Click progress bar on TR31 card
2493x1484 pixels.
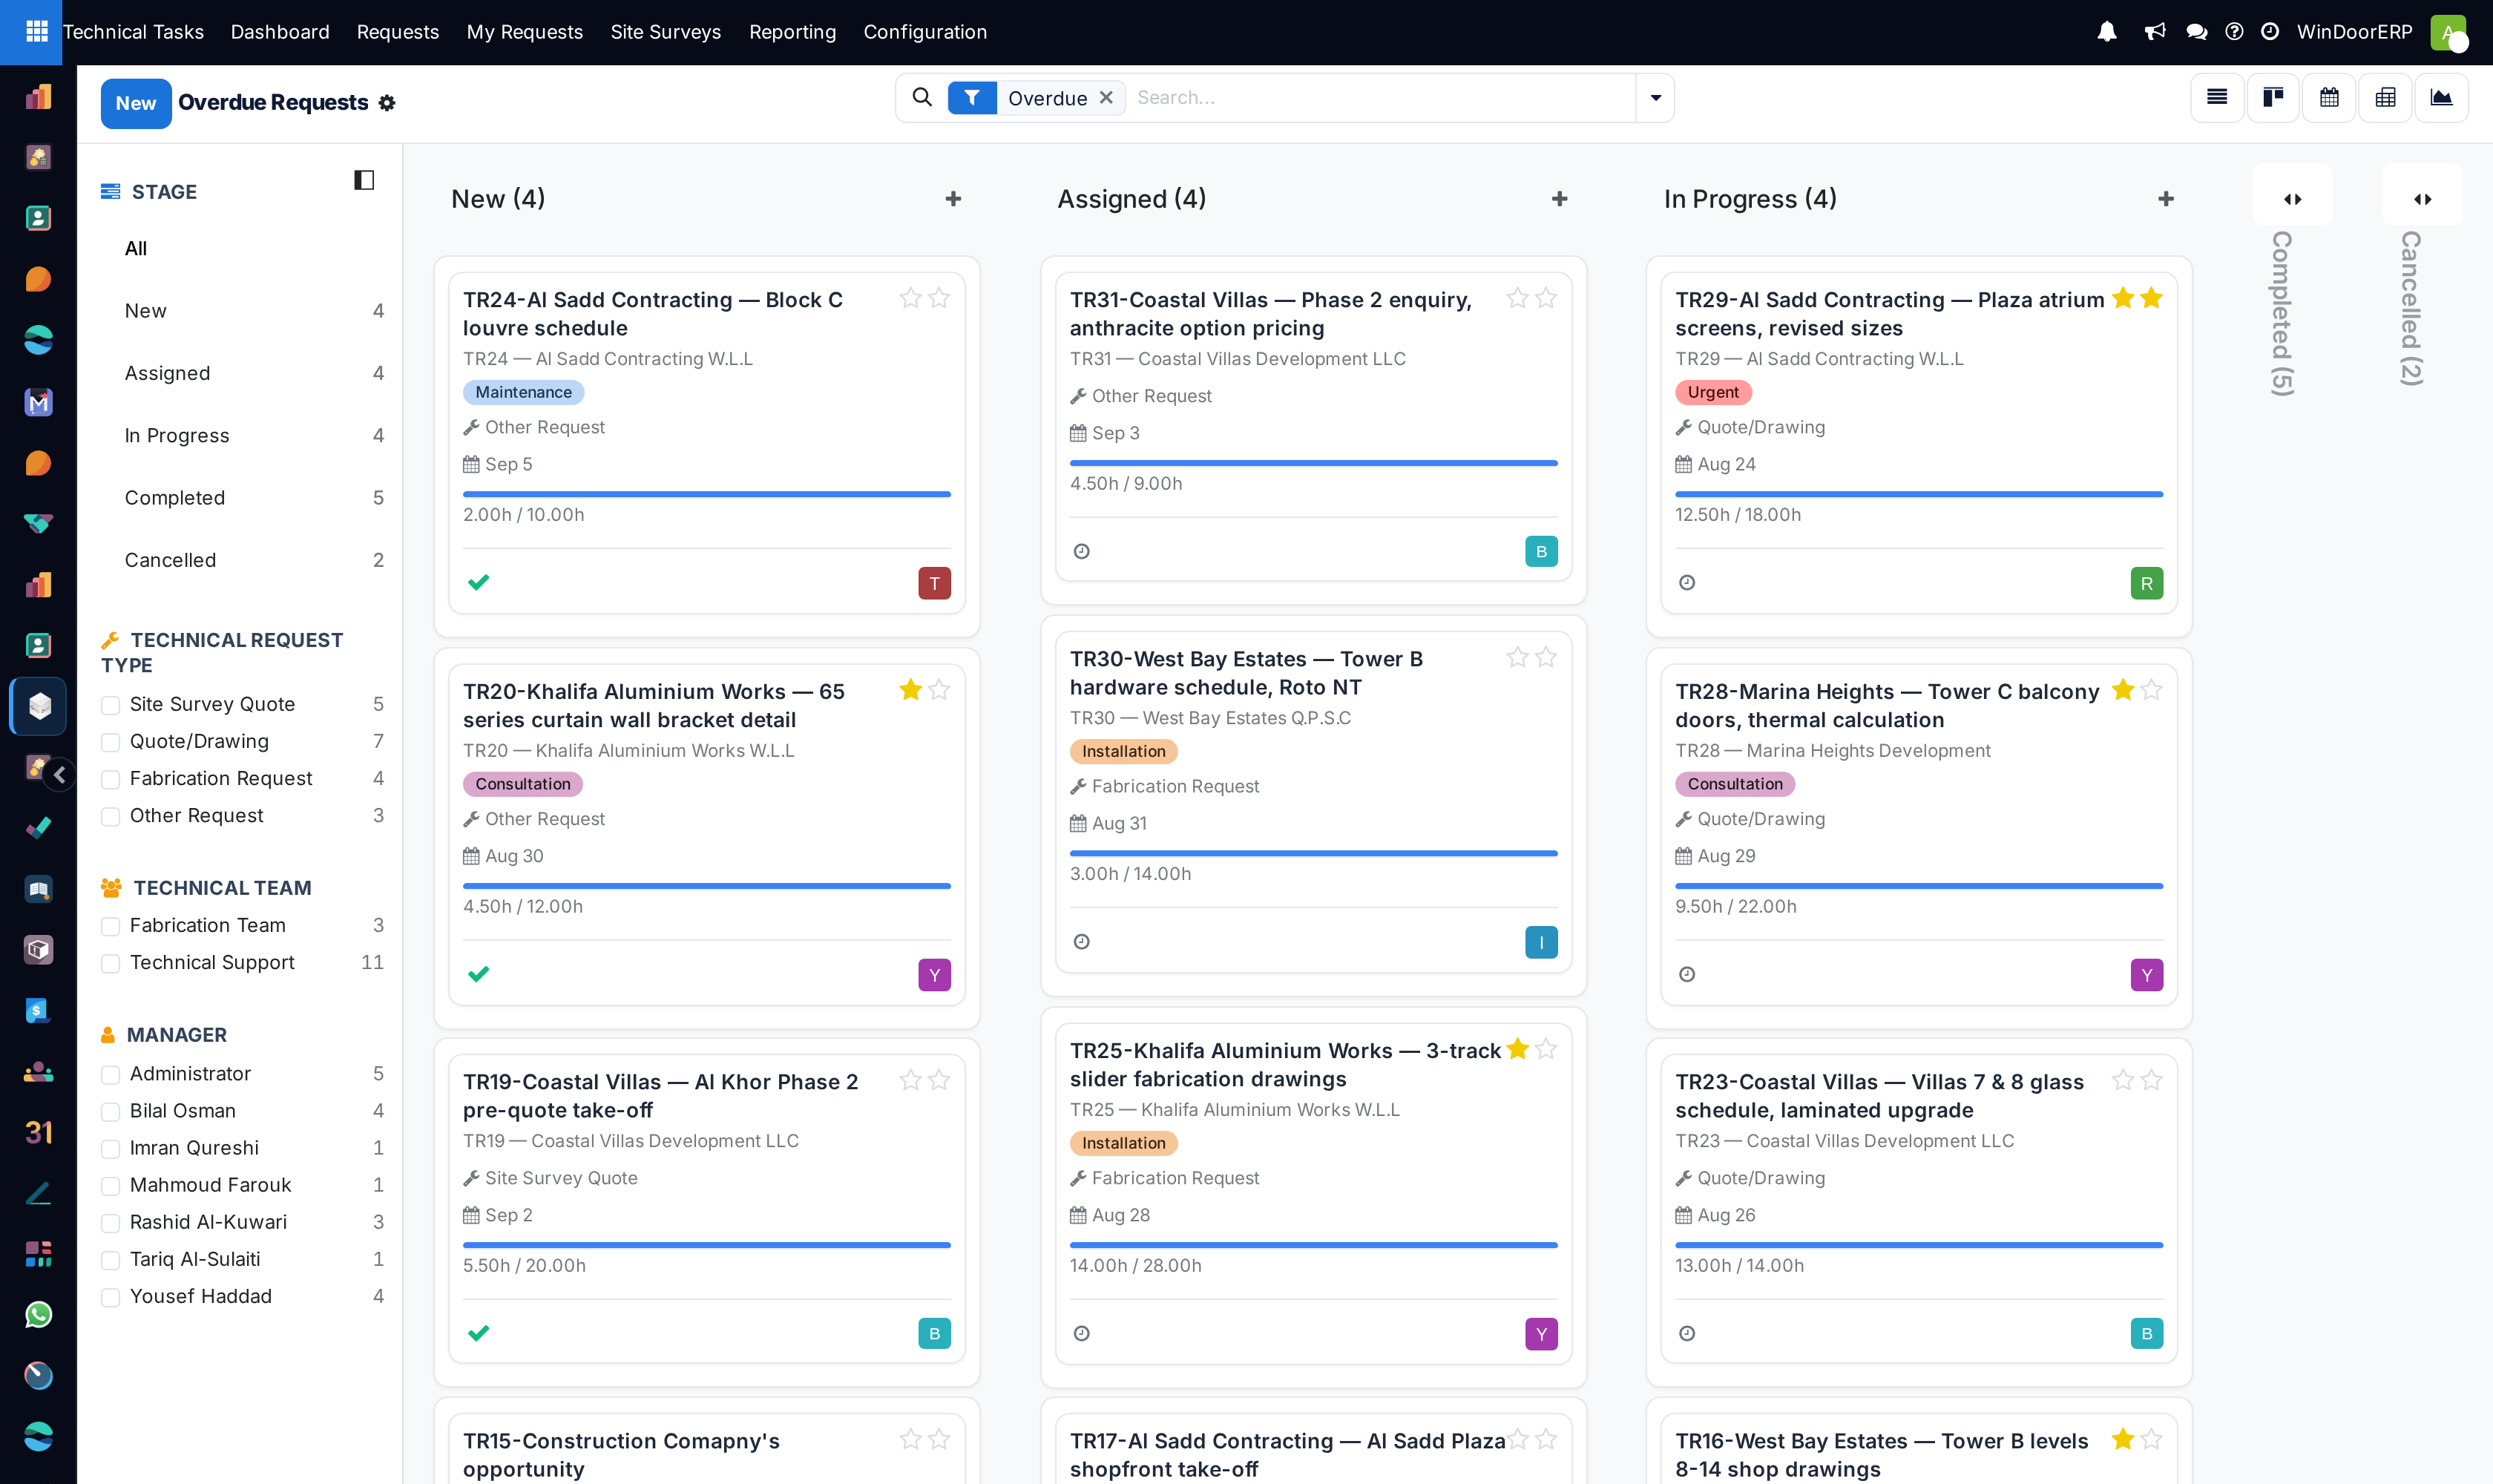click(1313, 463)
